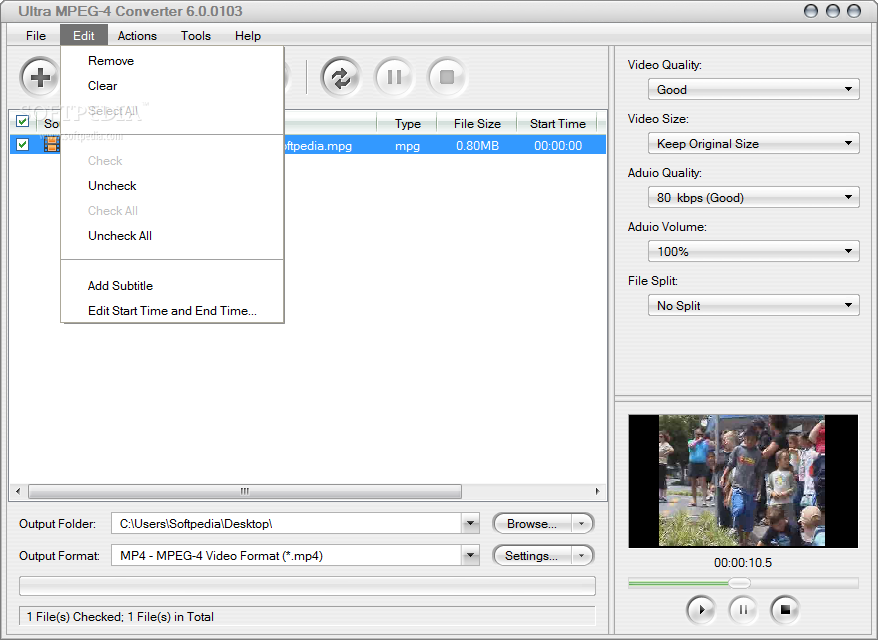This screenshot has width=878, height=640.
Task: Click the film strip icon of softpedia.mpg
Action: click(x=52, y=144)
